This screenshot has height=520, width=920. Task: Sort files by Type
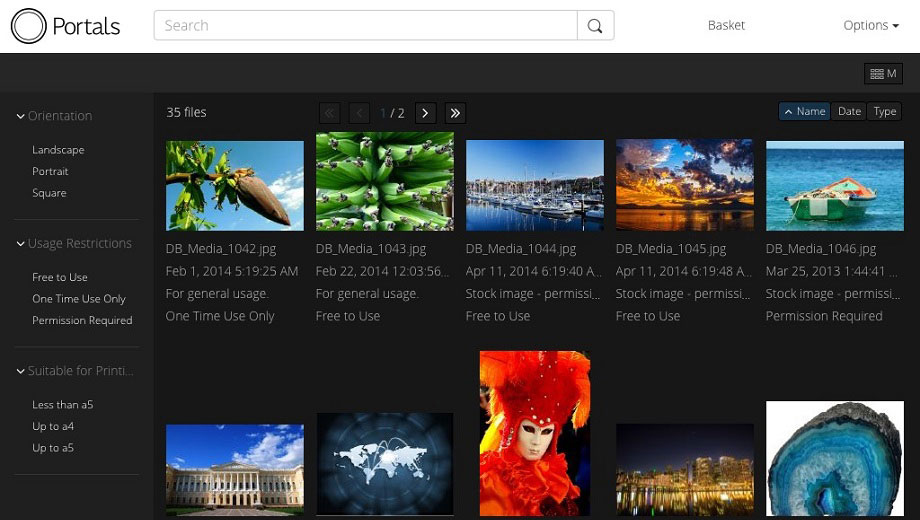[x=885, y=112]
